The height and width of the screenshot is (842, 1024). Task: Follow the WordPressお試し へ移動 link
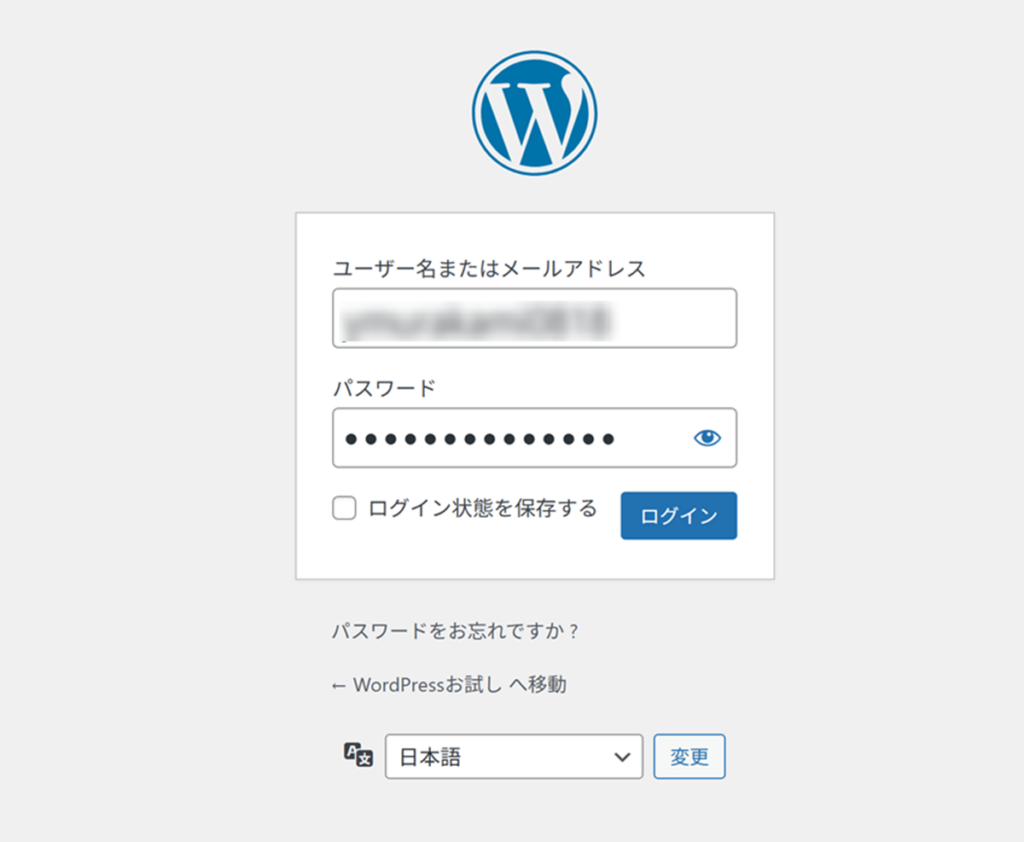(x=459, y=685)
